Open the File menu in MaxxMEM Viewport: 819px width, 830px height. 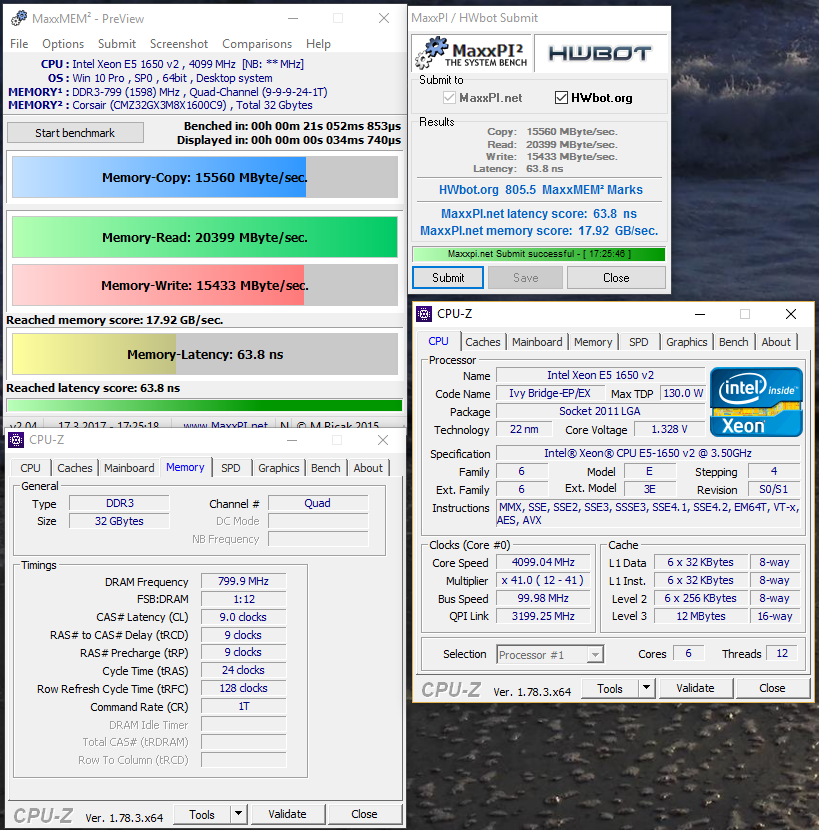[19, 43]
